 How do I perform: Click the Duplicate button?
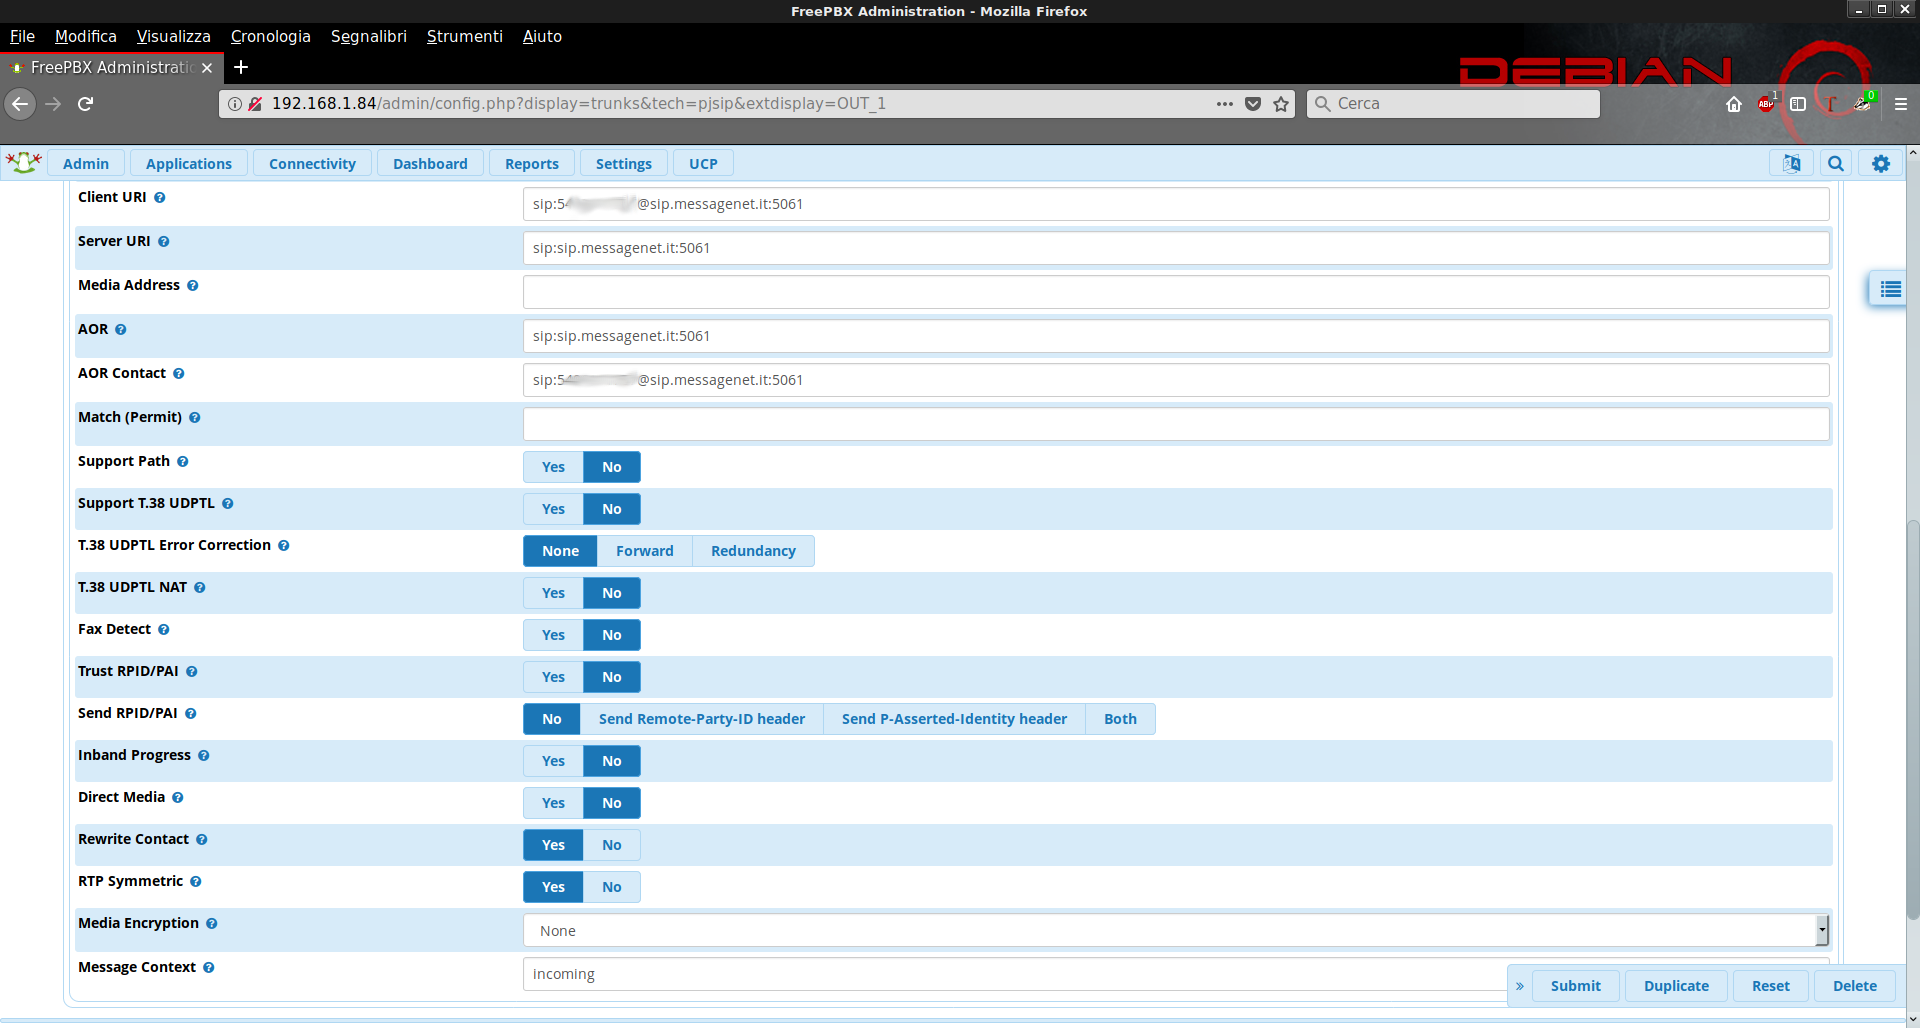click(1676, 986)
